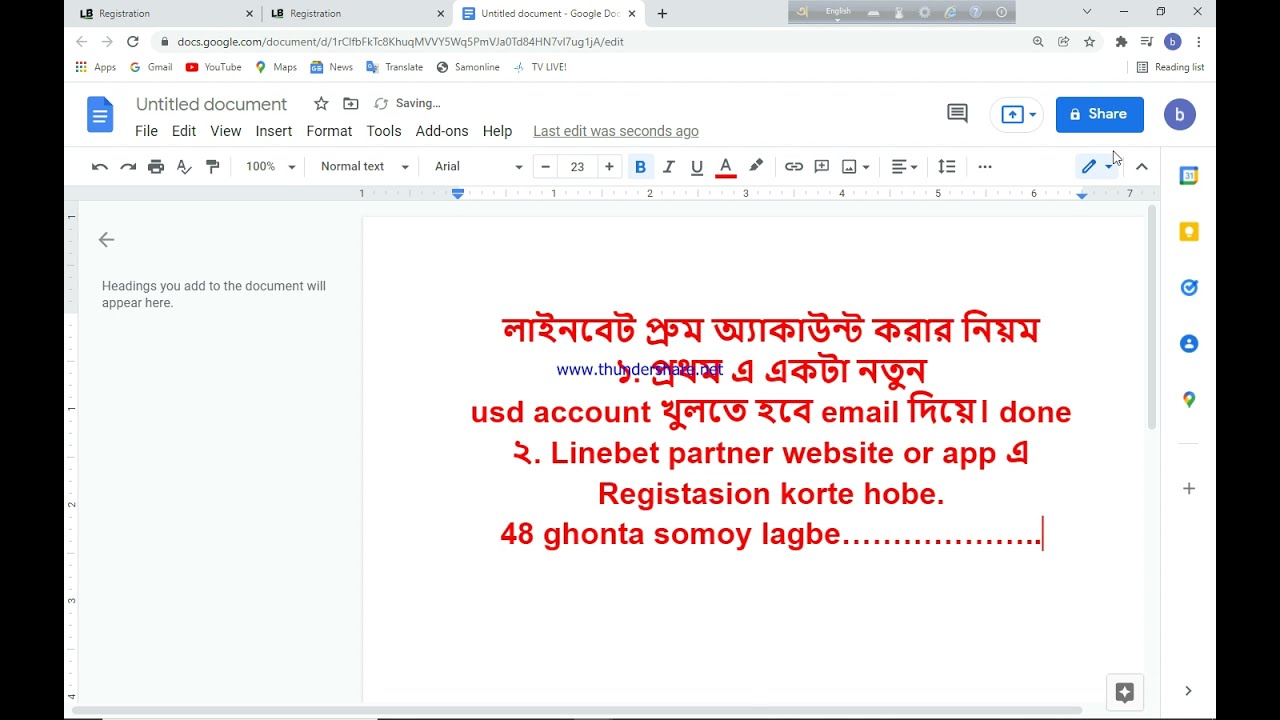Open the text alignment dropdown
Screen dimensions: 1280x720
coord(905,167)
